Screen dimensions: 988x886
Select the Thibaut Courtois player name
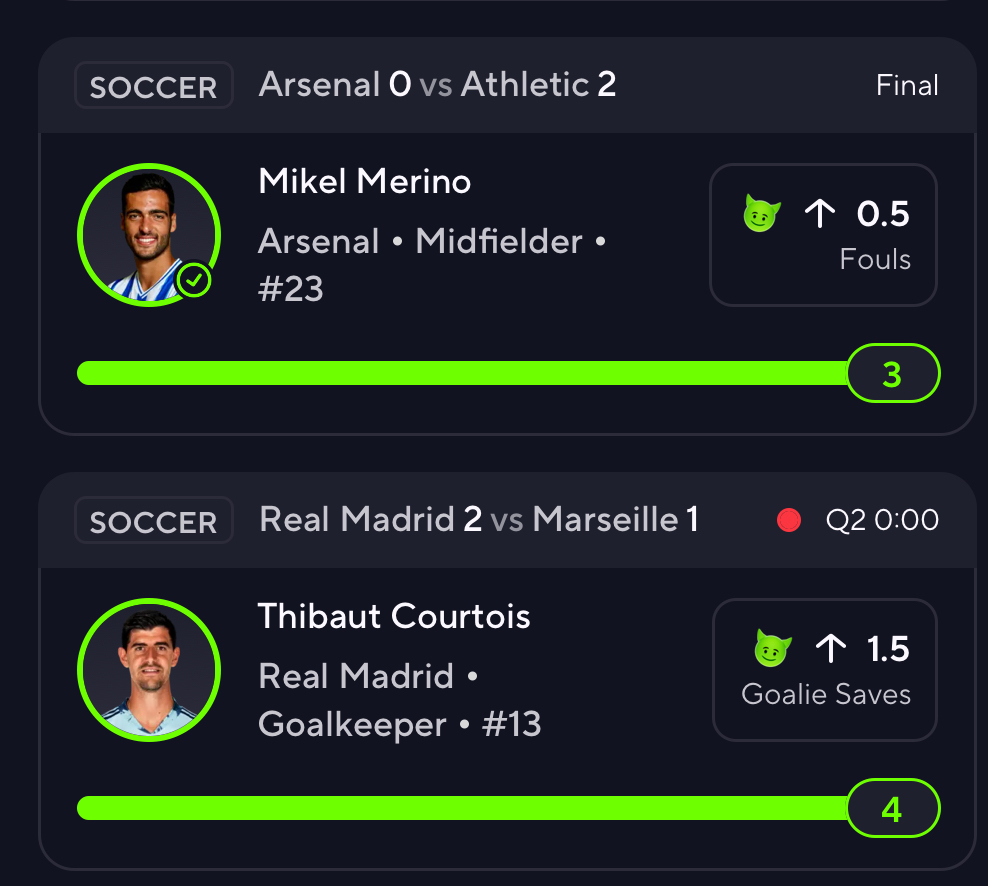[x=394, y=616]
